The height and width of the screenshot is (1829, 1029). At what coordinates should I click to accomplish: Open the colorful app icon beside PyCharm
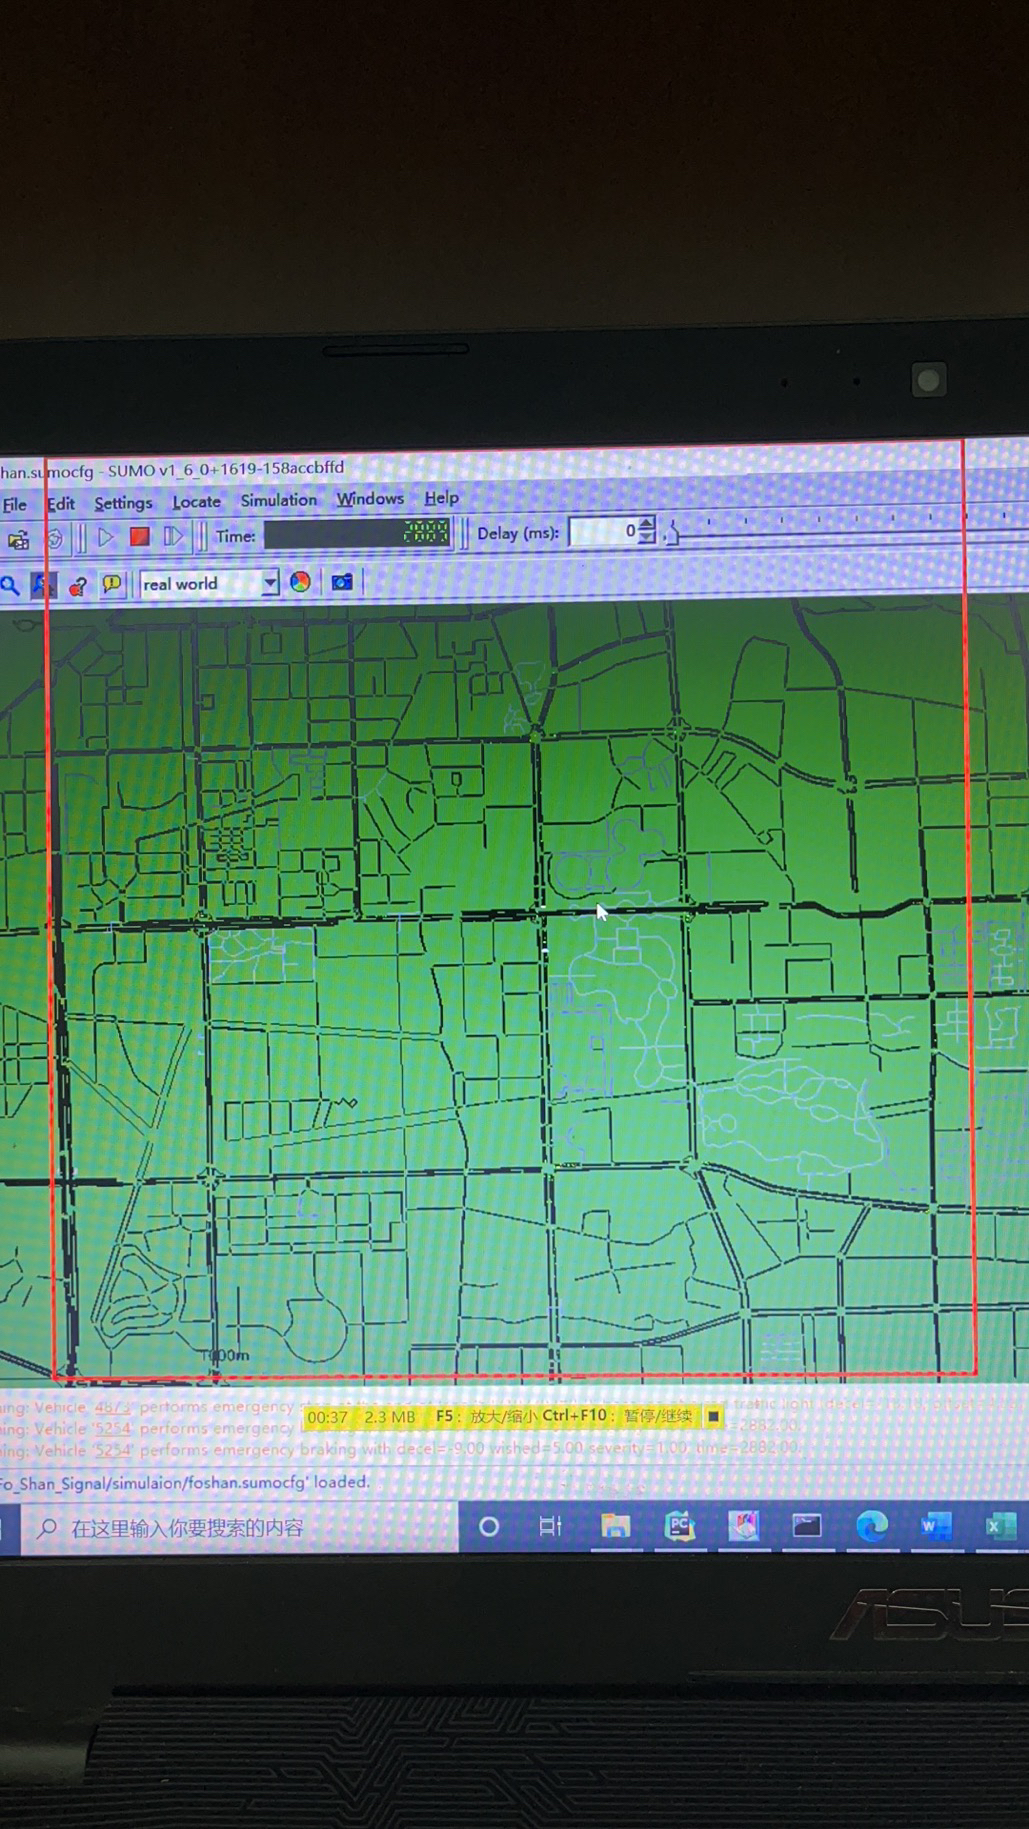pyautogui.click(x=743, y=1526)
